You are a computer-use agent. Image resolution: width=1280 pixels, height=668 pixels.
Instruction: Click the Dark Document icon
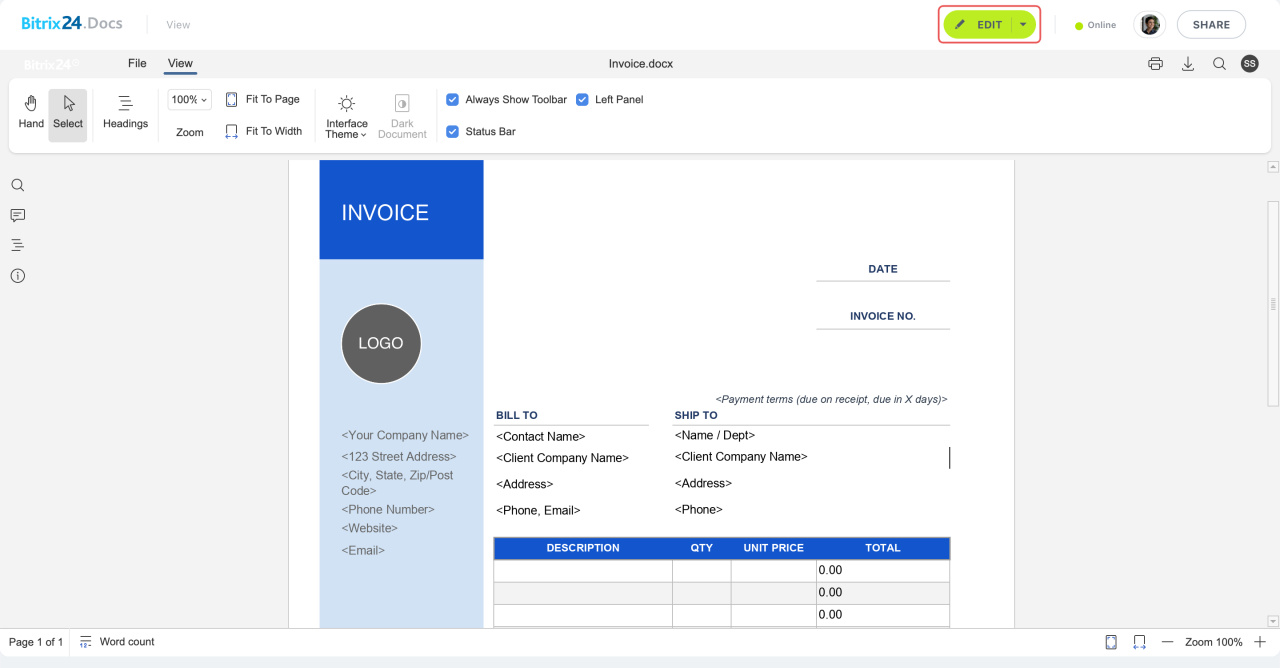pyautogui.click(x=402, y=103)
